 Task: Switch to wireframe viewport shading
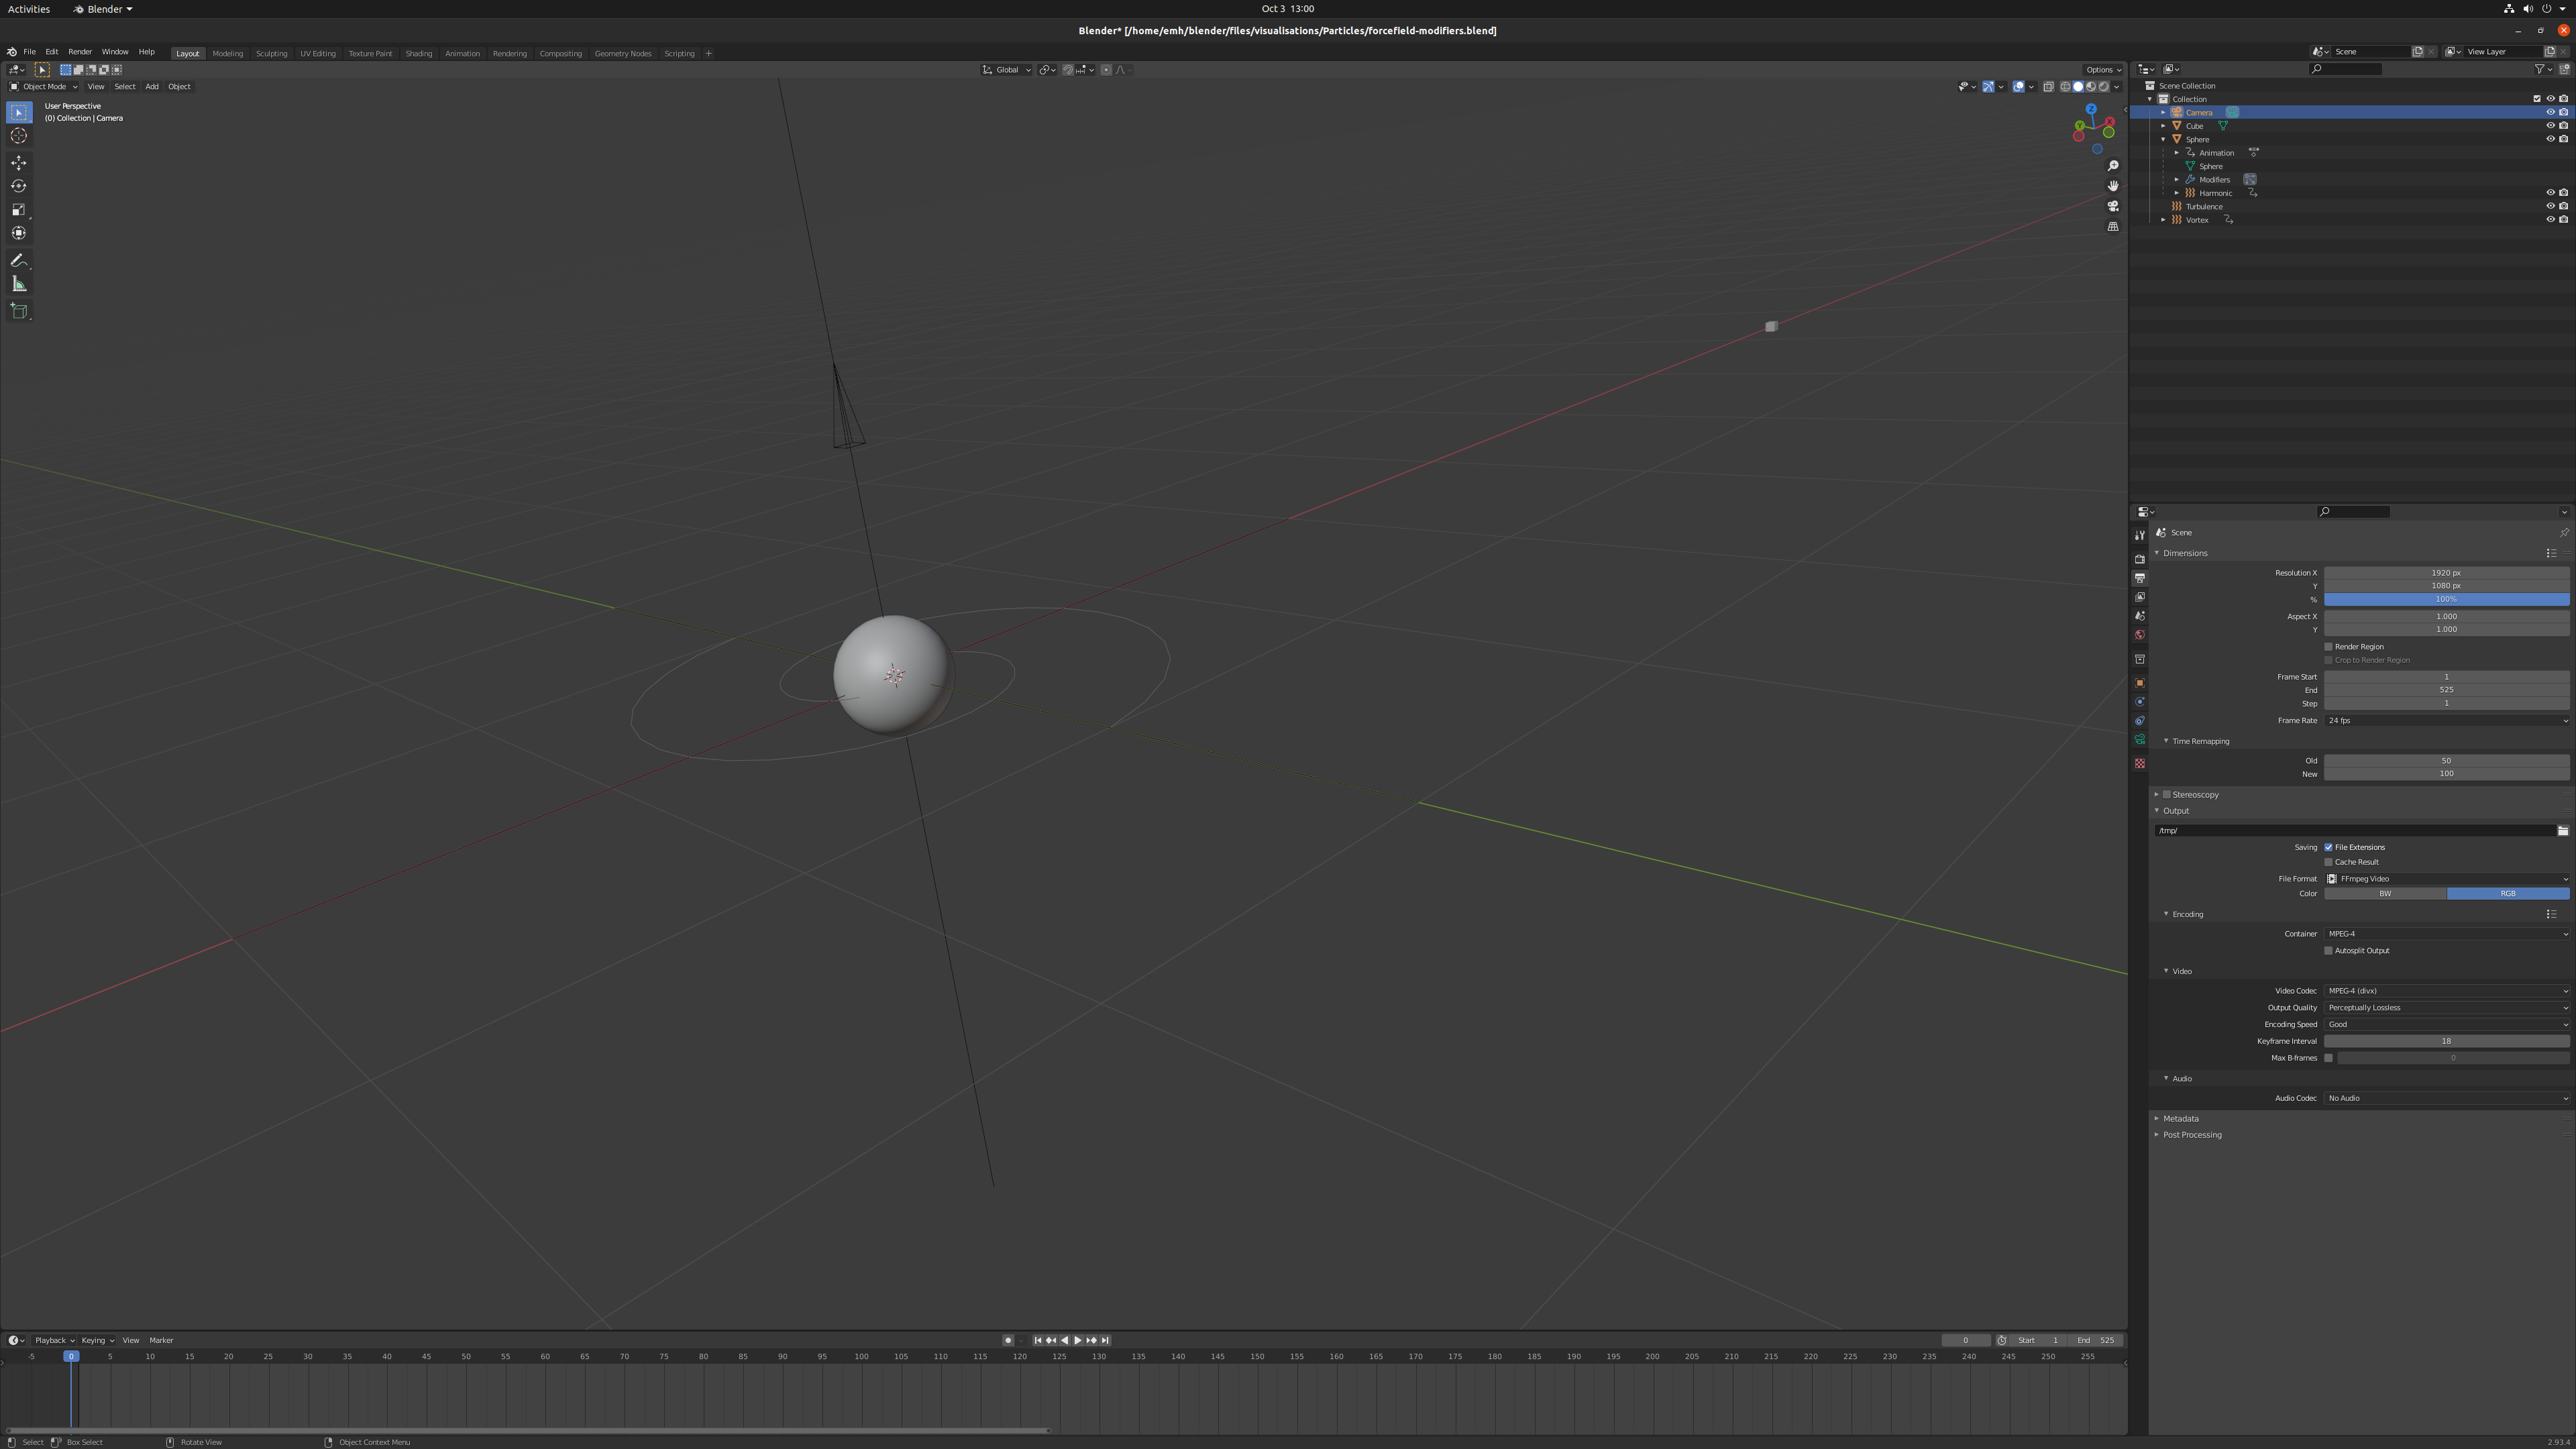point(2065,87)
